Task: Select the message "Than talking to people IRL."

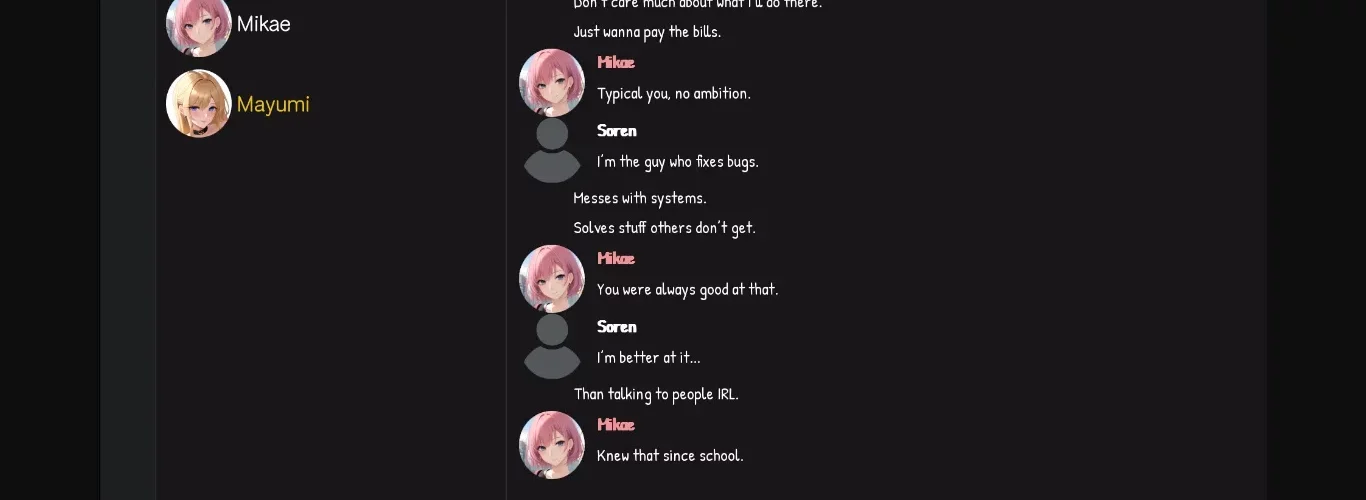Action: click(x=656, y=394)
